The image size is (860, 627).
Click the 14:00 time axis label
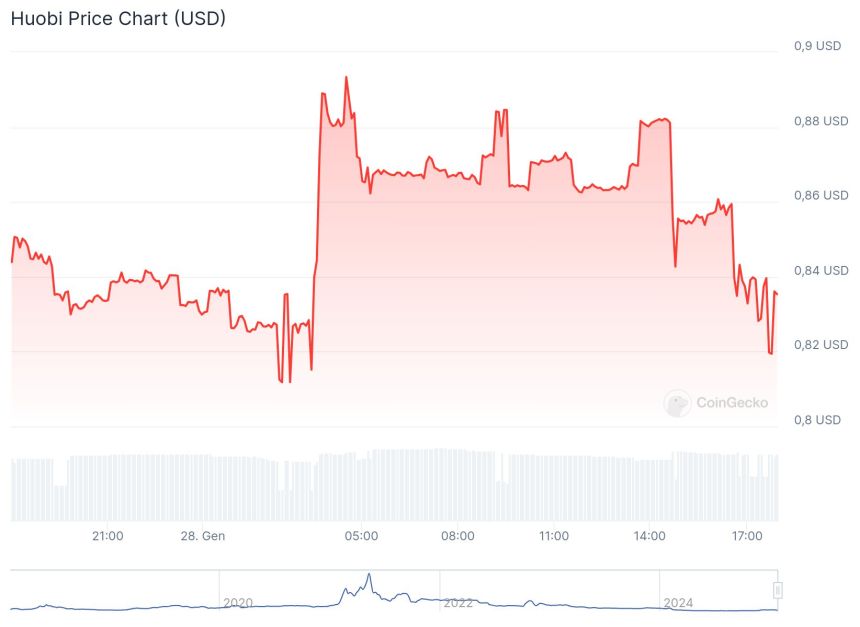pos(650,536)
